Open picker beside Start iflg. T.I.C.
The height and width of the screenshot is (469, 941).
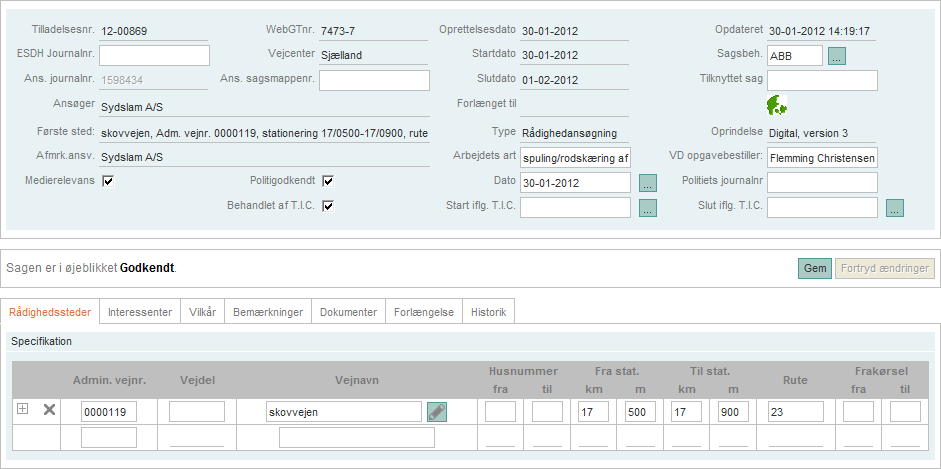tap(648, 208)
